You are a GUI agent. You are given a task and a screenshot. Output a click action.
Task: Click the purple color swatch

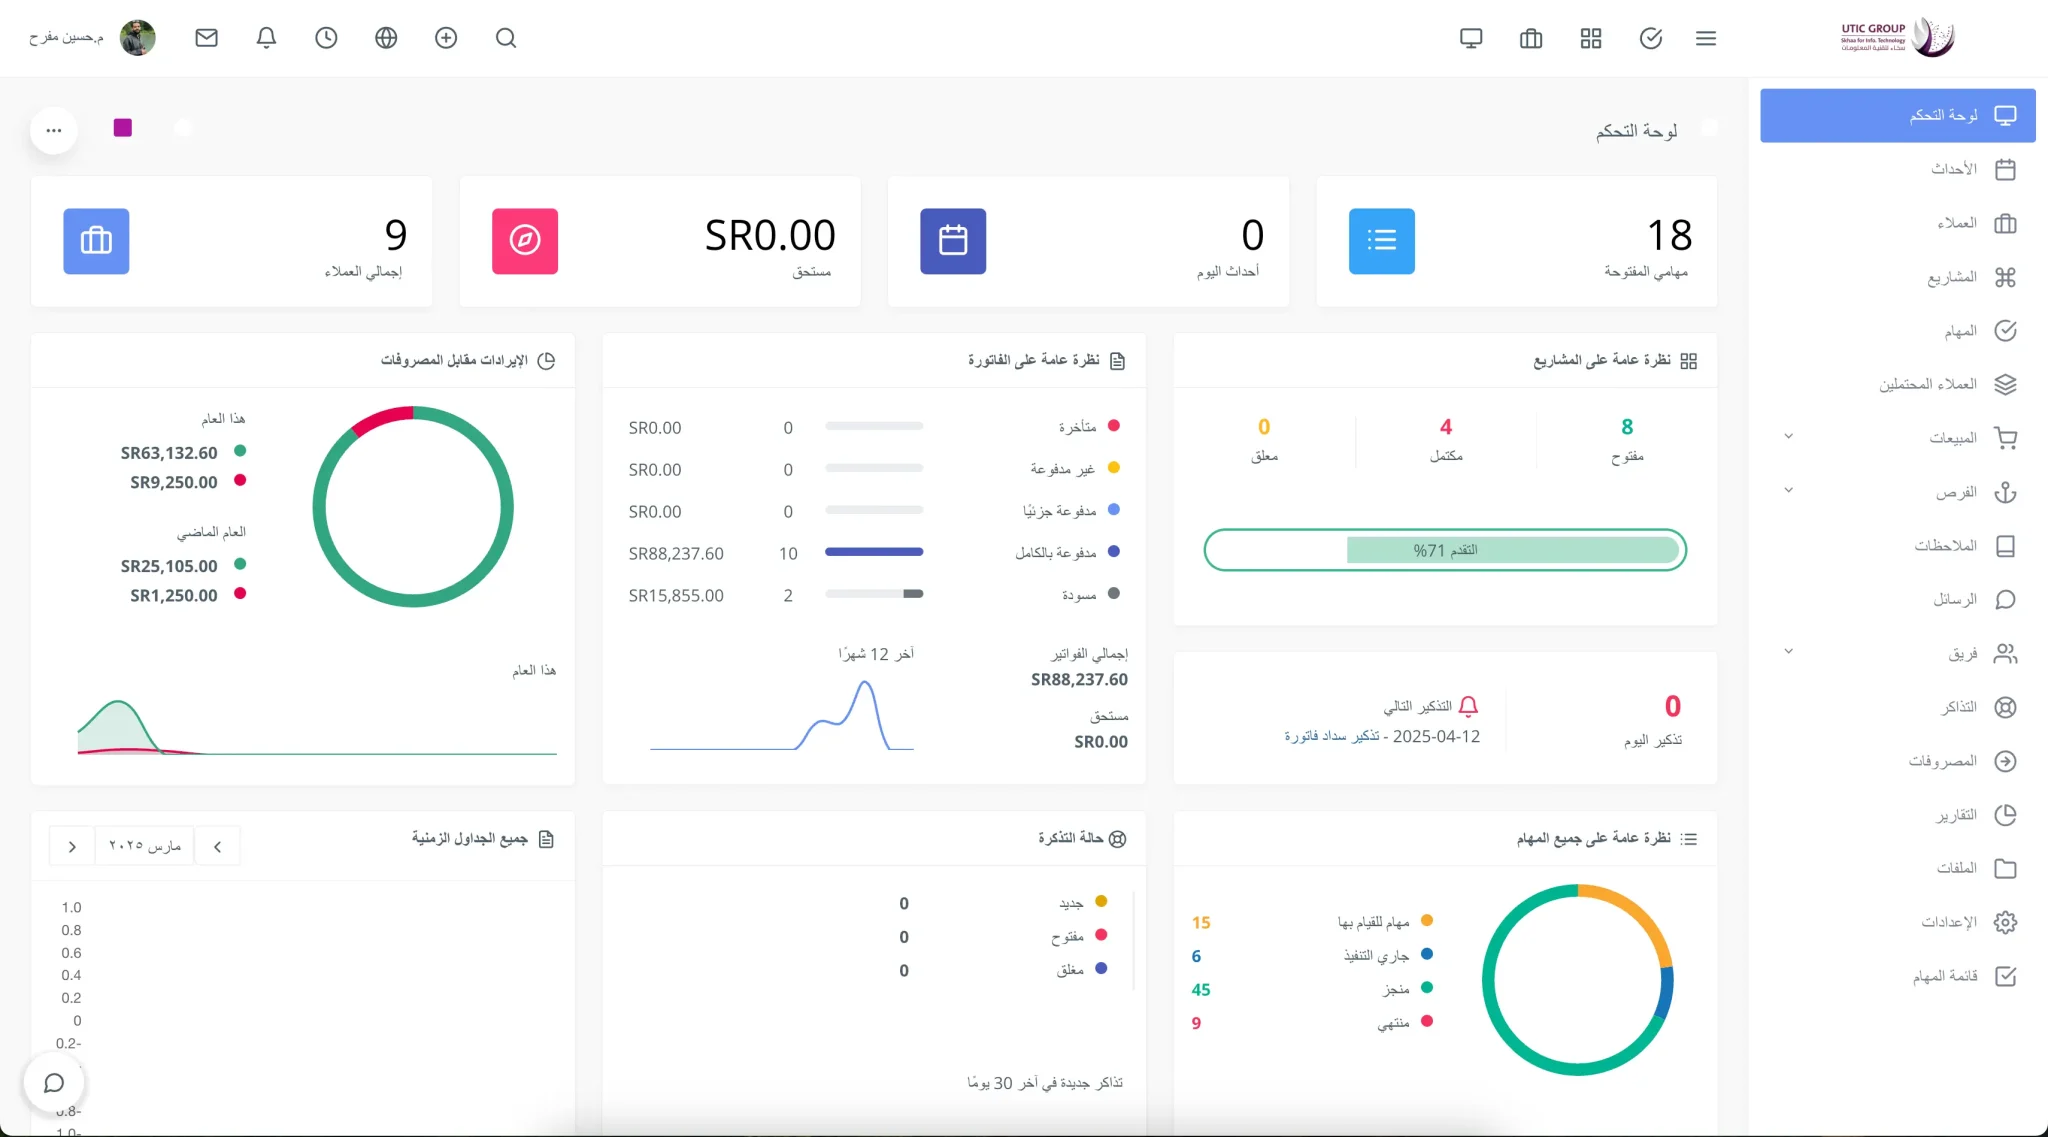[x=123, y=128]
